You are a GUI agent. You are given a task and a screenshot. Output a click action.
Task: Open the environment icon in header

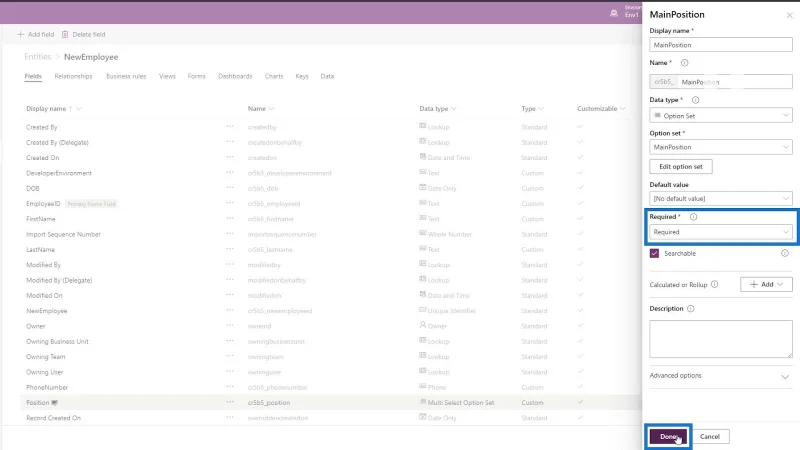click(x=614, y=13)
